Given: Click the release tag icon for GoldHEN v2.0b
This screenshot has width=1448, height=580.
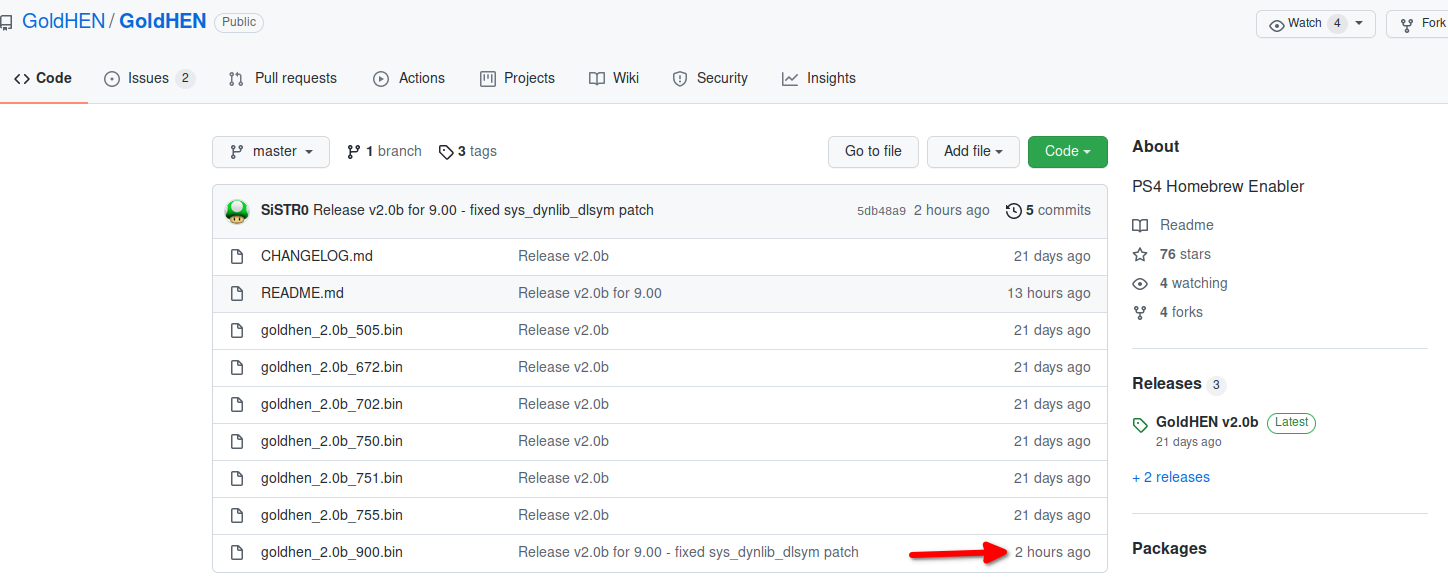Looking at the screenshot, I should coord(1140,425).
